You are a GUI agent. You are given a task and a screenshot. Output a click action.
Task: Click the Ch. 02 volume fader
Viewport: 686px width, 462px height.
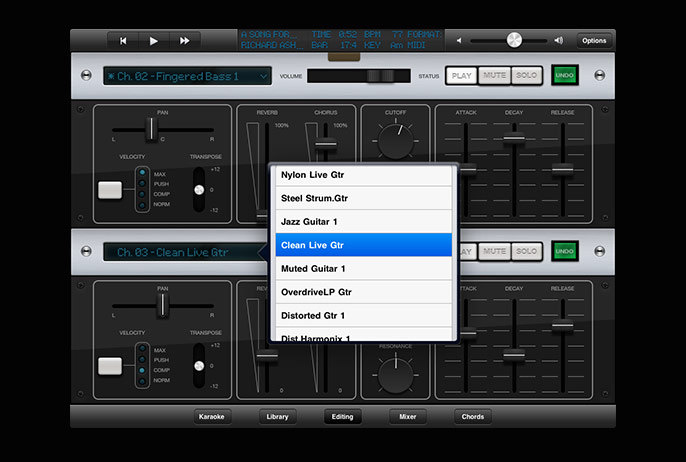(x=380, y=76)
